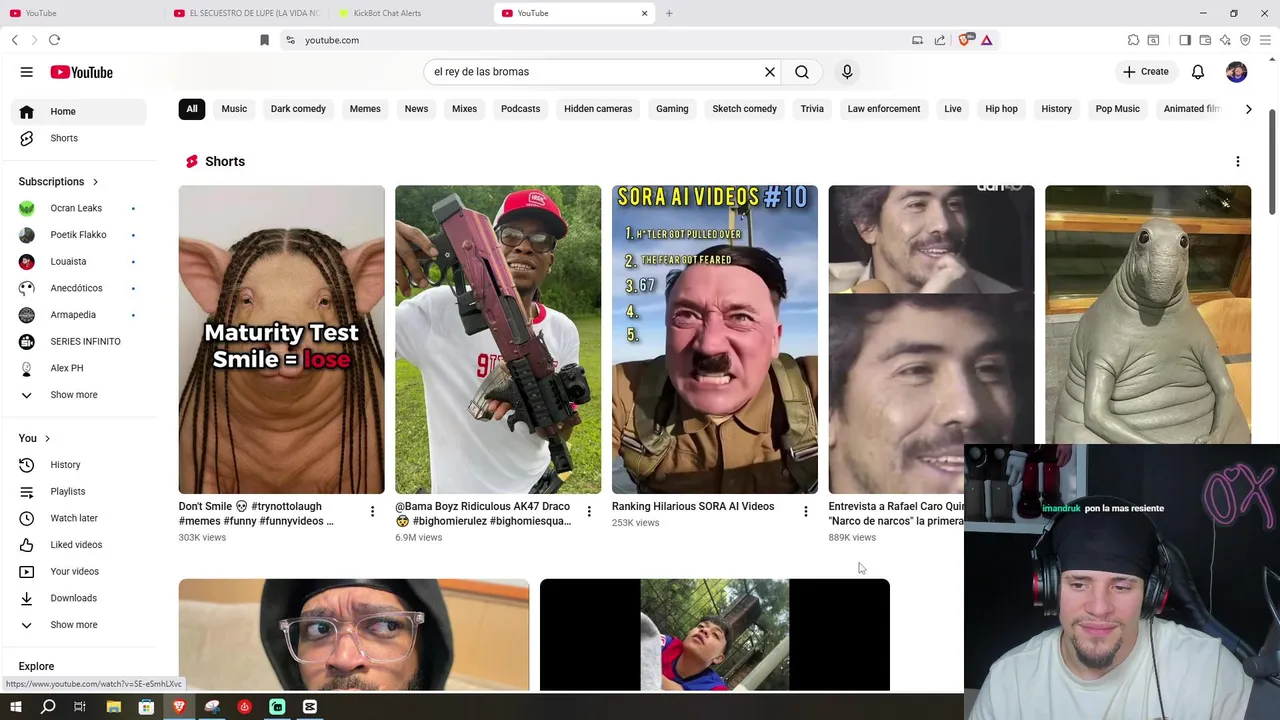Select the Memes filter chip

(x=365, y=109)
